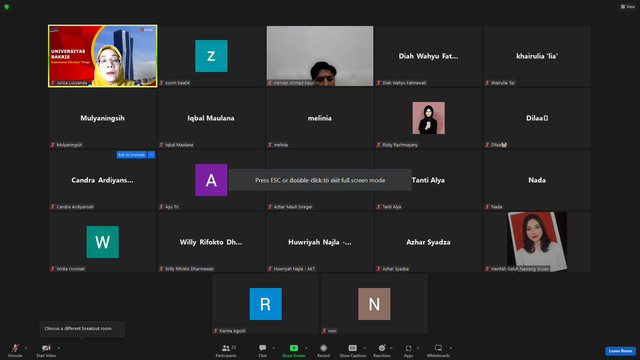The width and height of the screenshot is (640, 360).
Task: Click the Choose a different breakout room tooltip
Action: (x=82, y=329)
